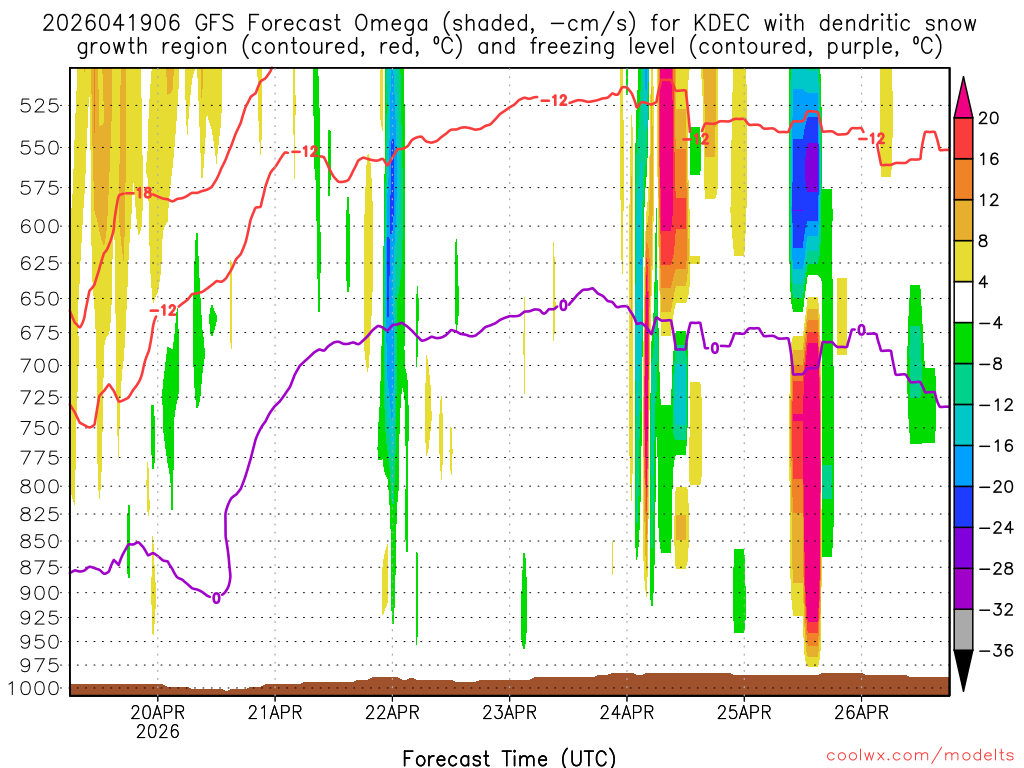This screenshot has width=1024, height=768.
Task: Click the pink color bar segment above 20
Action: coord(963,100)
